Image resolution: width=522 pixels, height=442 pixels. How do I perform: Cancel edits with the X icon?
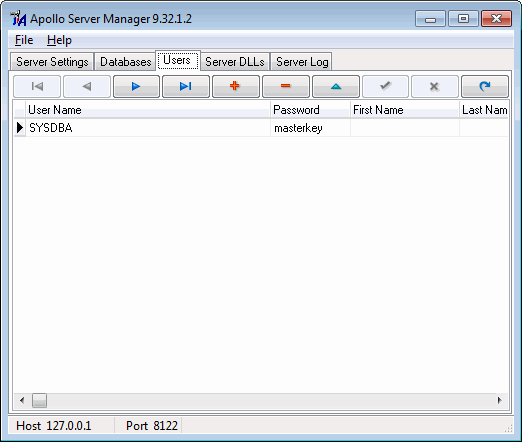[435, 86]
